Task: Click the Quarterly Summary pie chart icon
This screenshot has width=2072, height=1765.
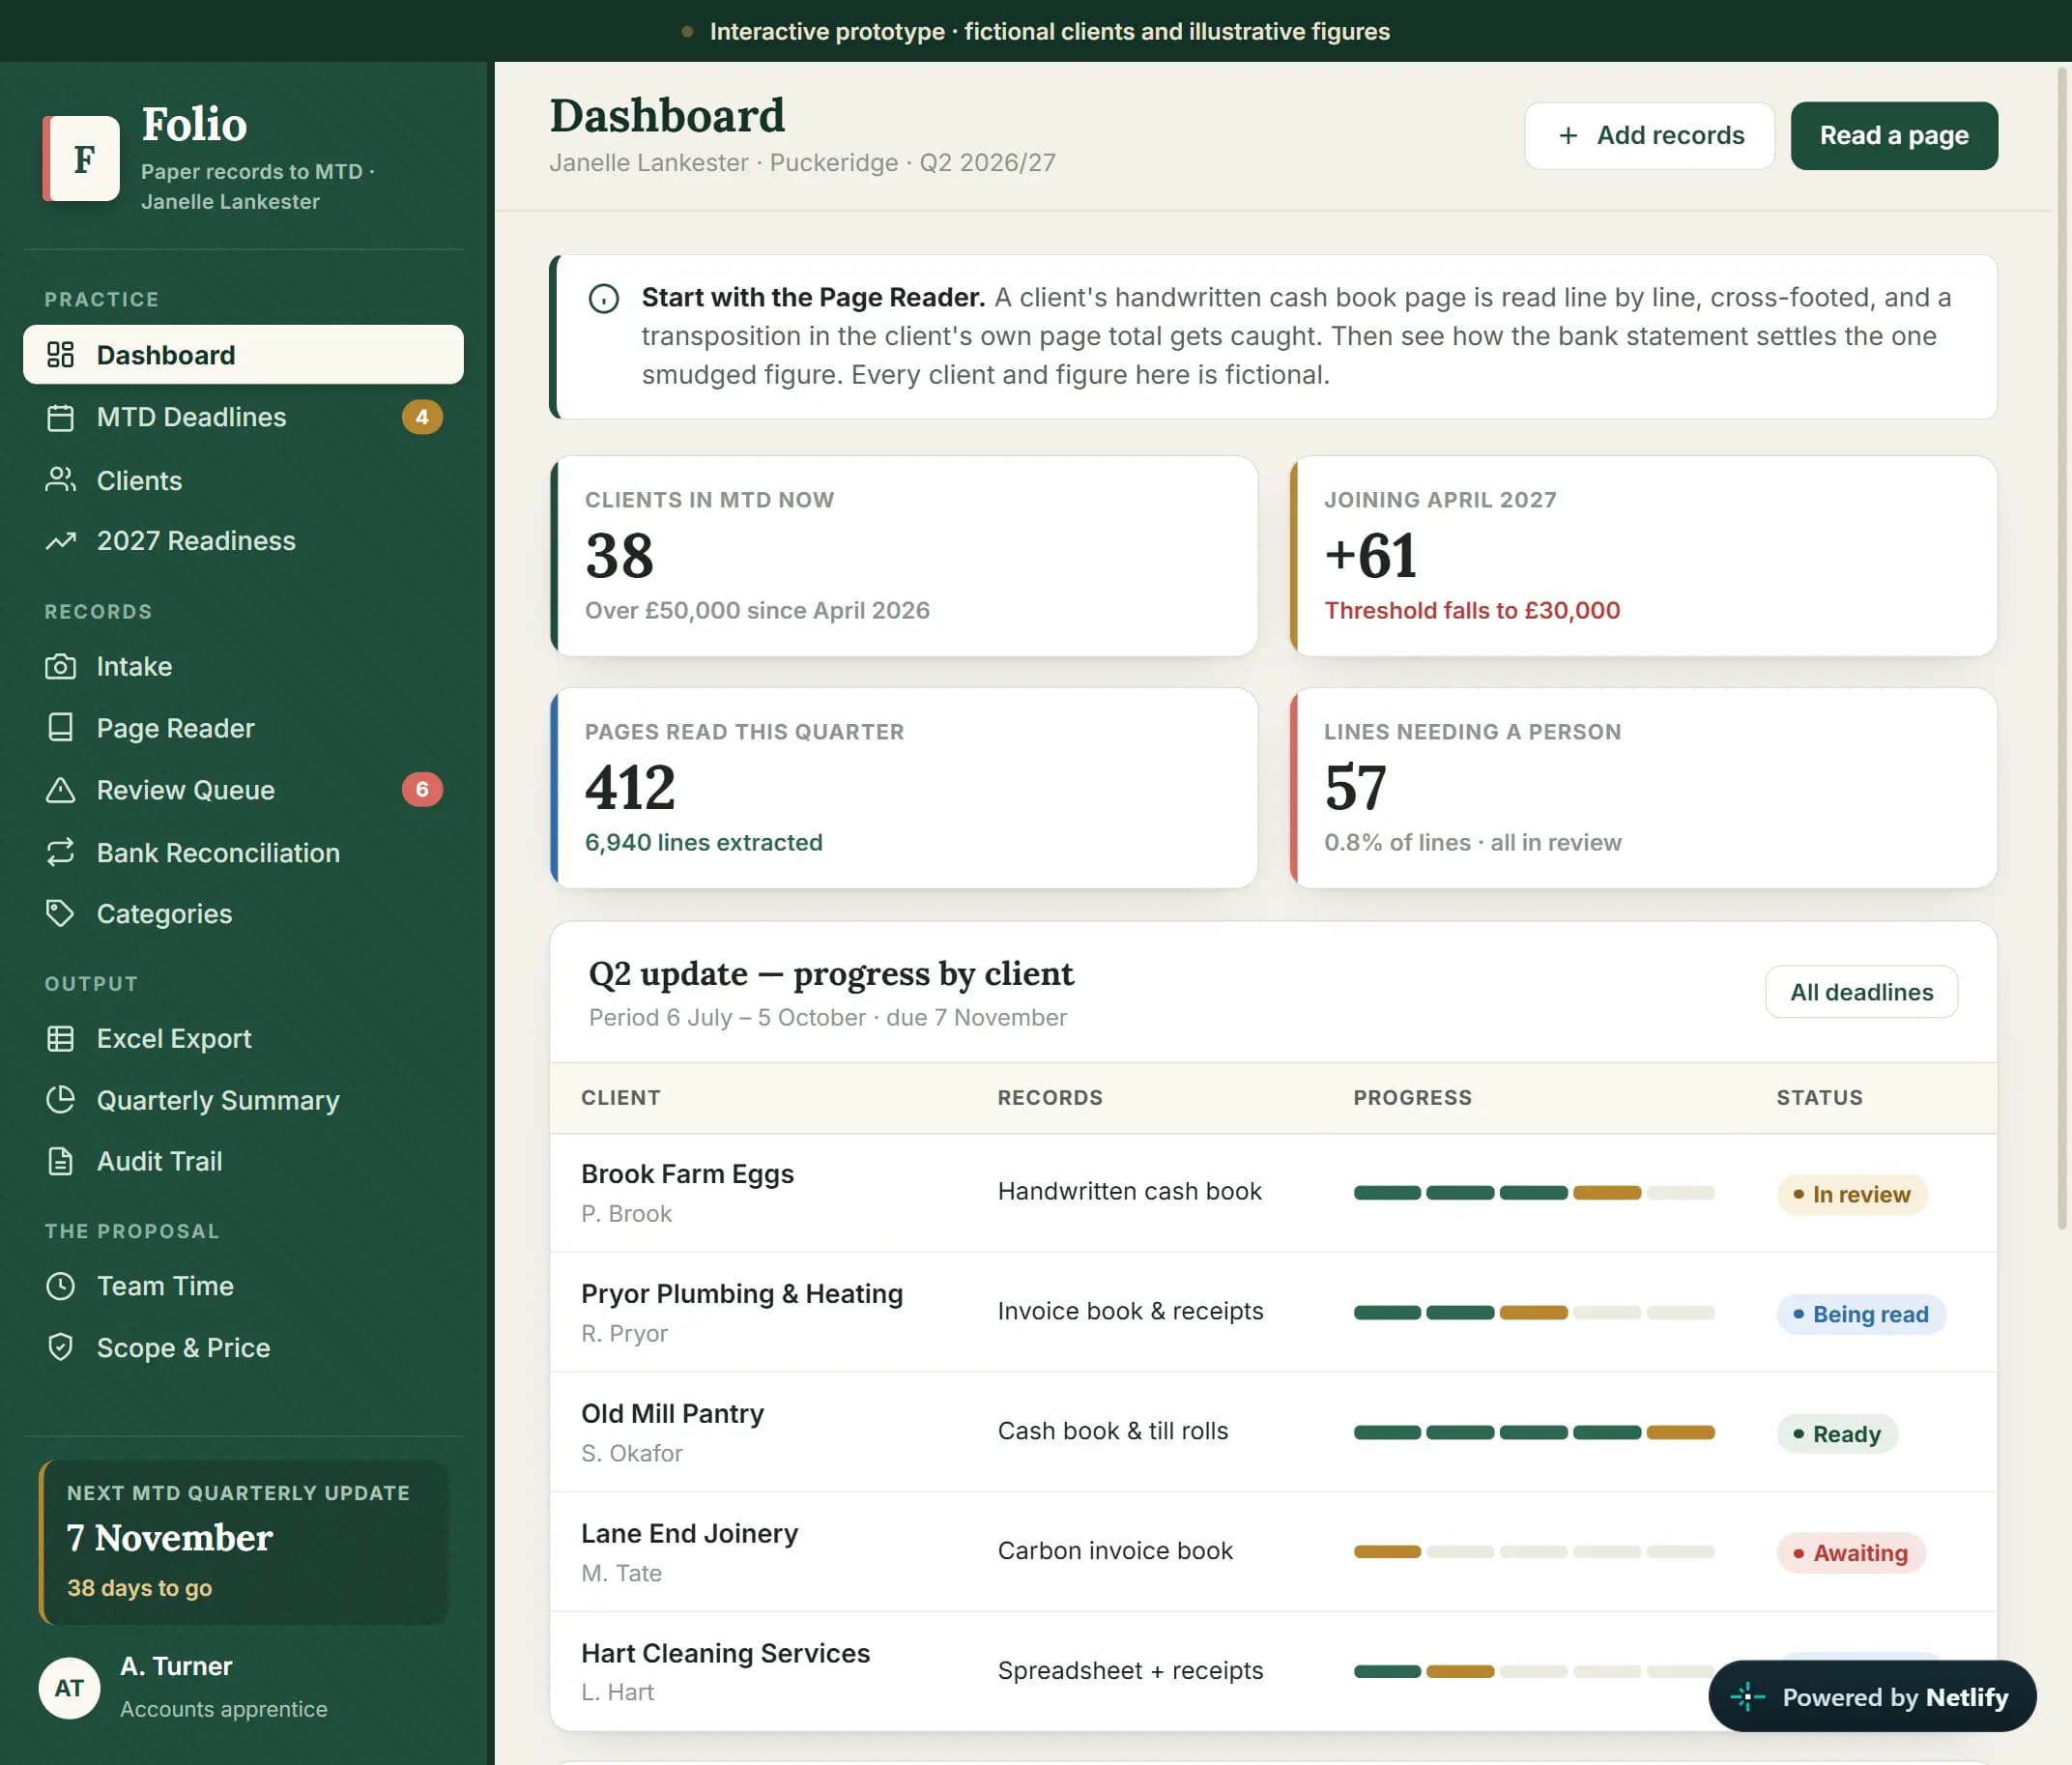Action: point(60,1100)
